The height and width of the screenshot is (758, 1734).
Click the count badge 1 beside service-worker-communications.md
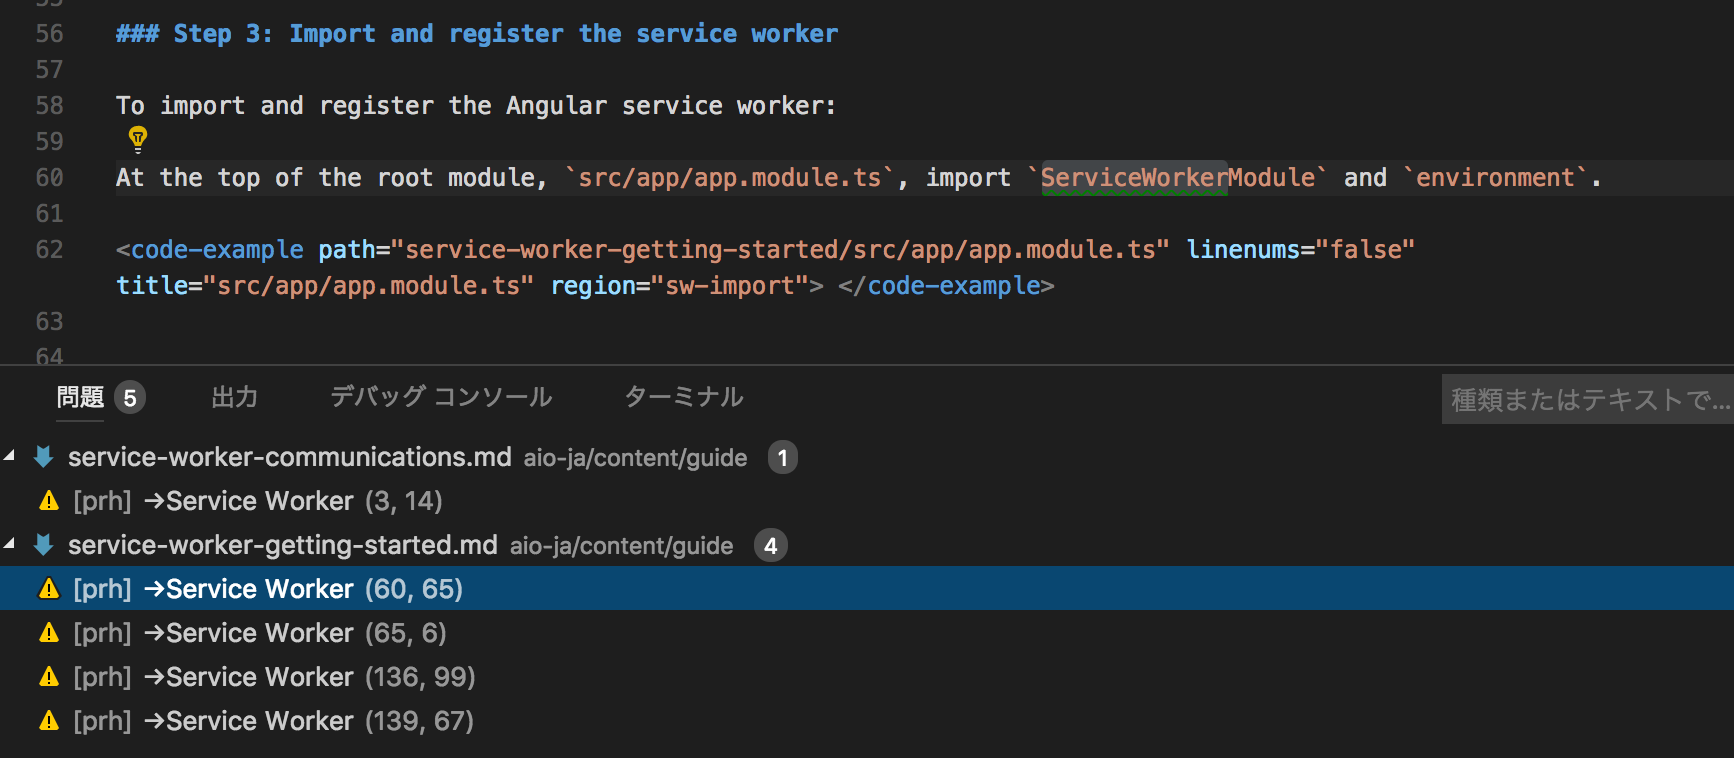point(783,457)
